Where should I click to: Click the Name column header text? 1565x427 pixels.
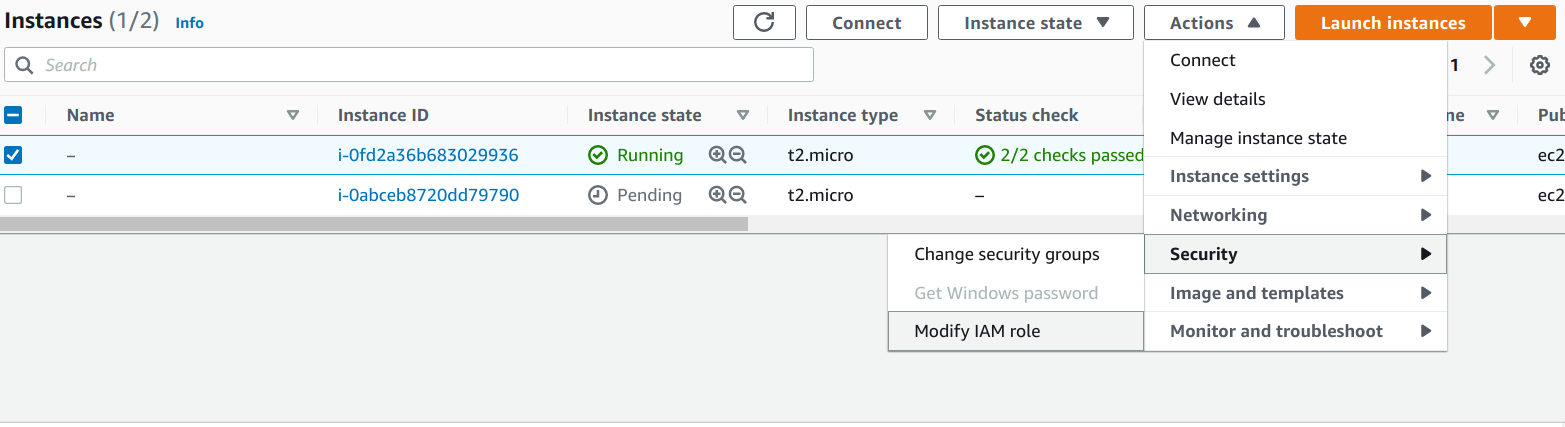click(x=90, y=115)
